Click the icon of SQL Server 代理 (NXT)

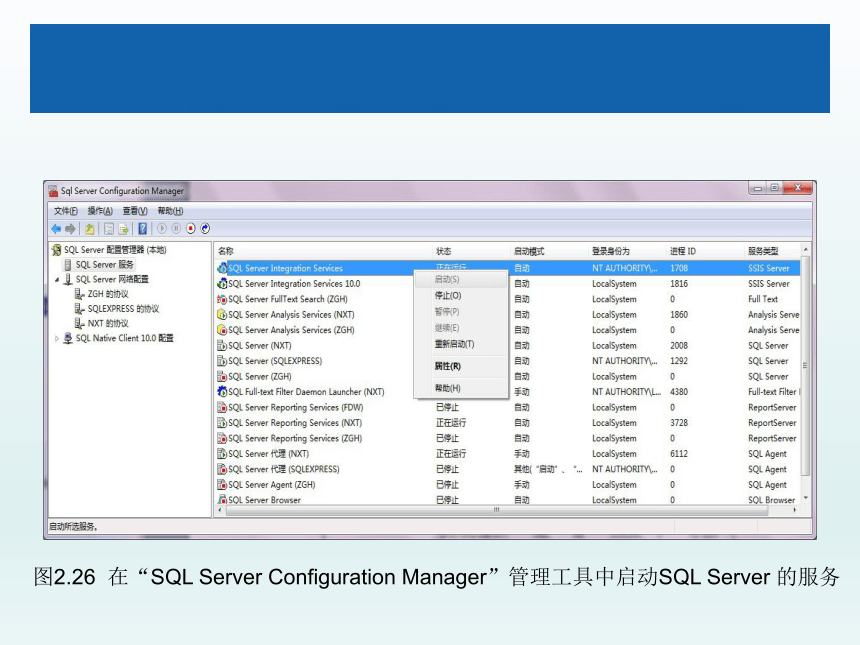222,454
